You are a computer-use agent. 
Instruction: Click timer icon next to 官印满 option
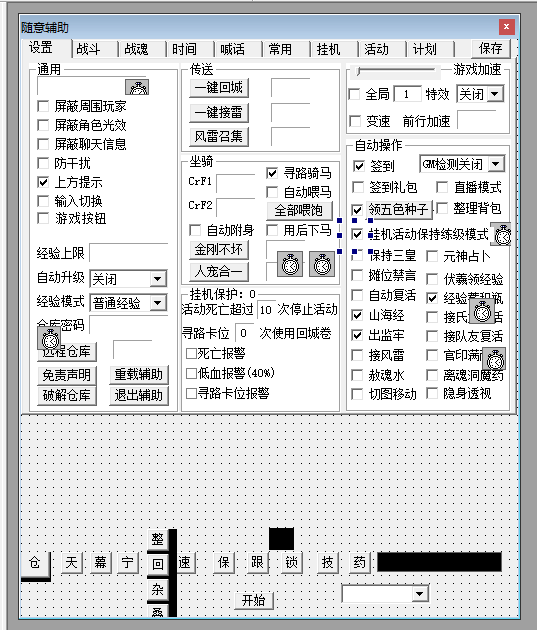click(494, 360)
